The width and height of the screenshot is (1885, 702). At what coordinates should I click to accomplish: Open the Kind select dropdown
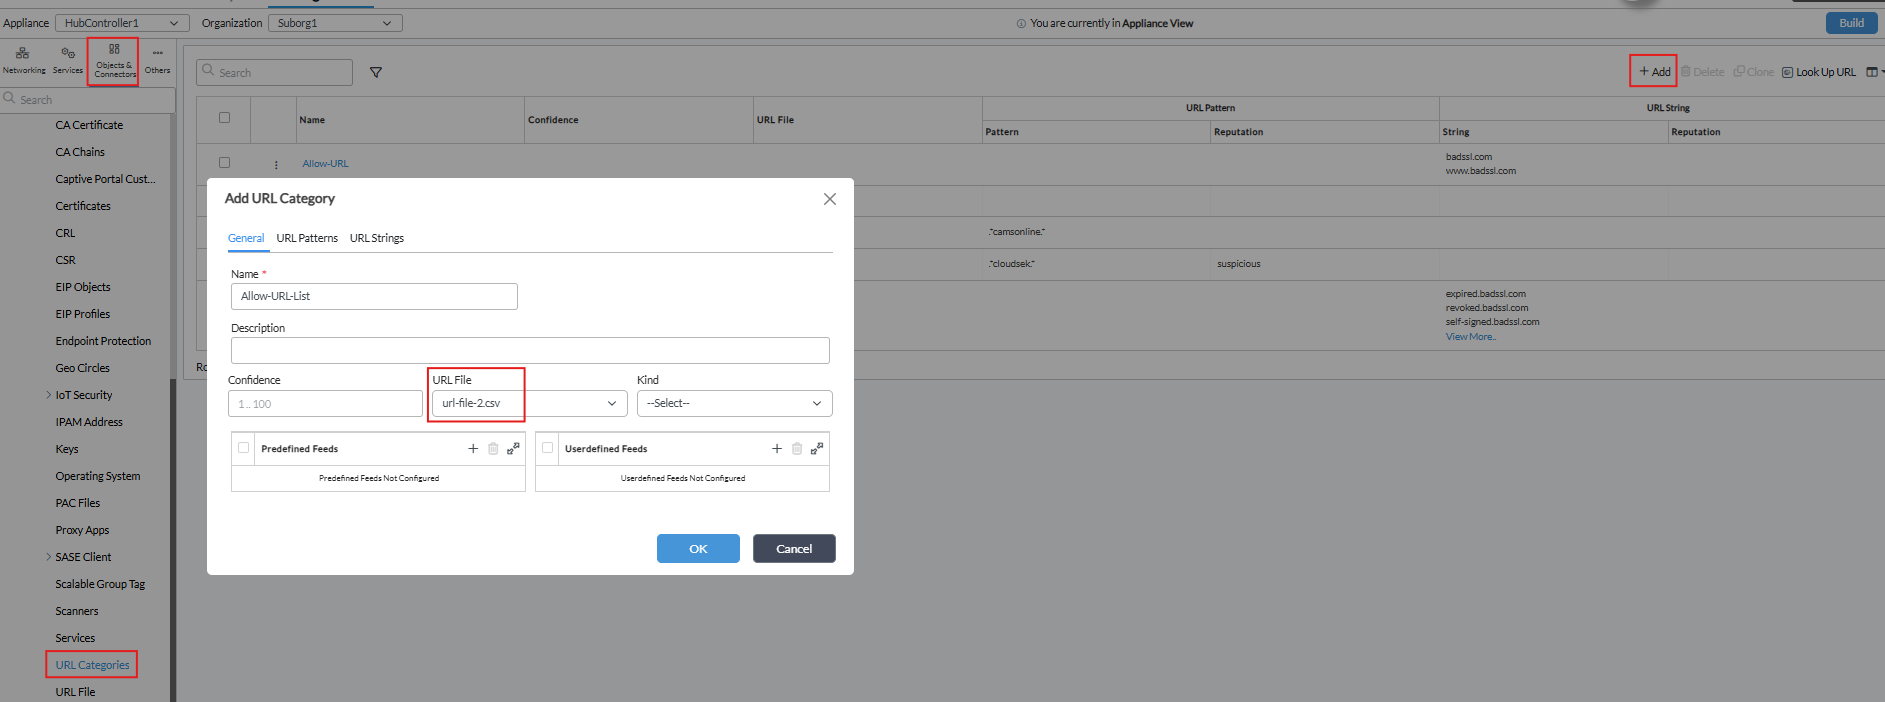(x=735, y=403)
